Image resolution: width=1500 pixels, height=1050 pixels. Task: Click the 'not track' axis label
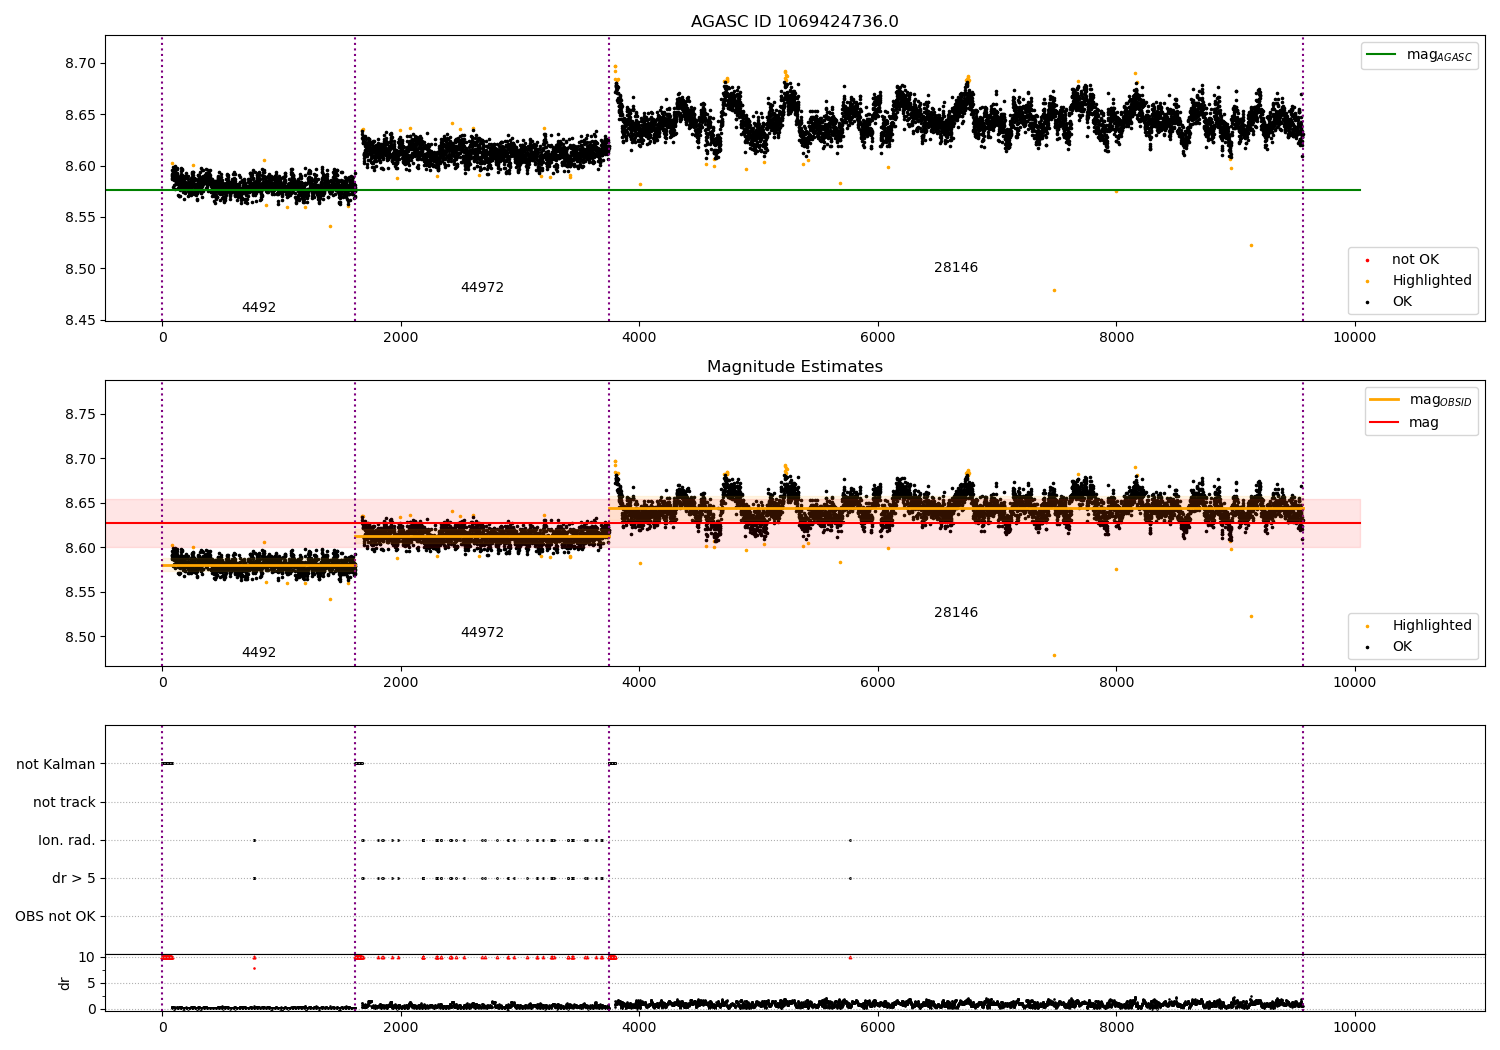click(64, 802)
